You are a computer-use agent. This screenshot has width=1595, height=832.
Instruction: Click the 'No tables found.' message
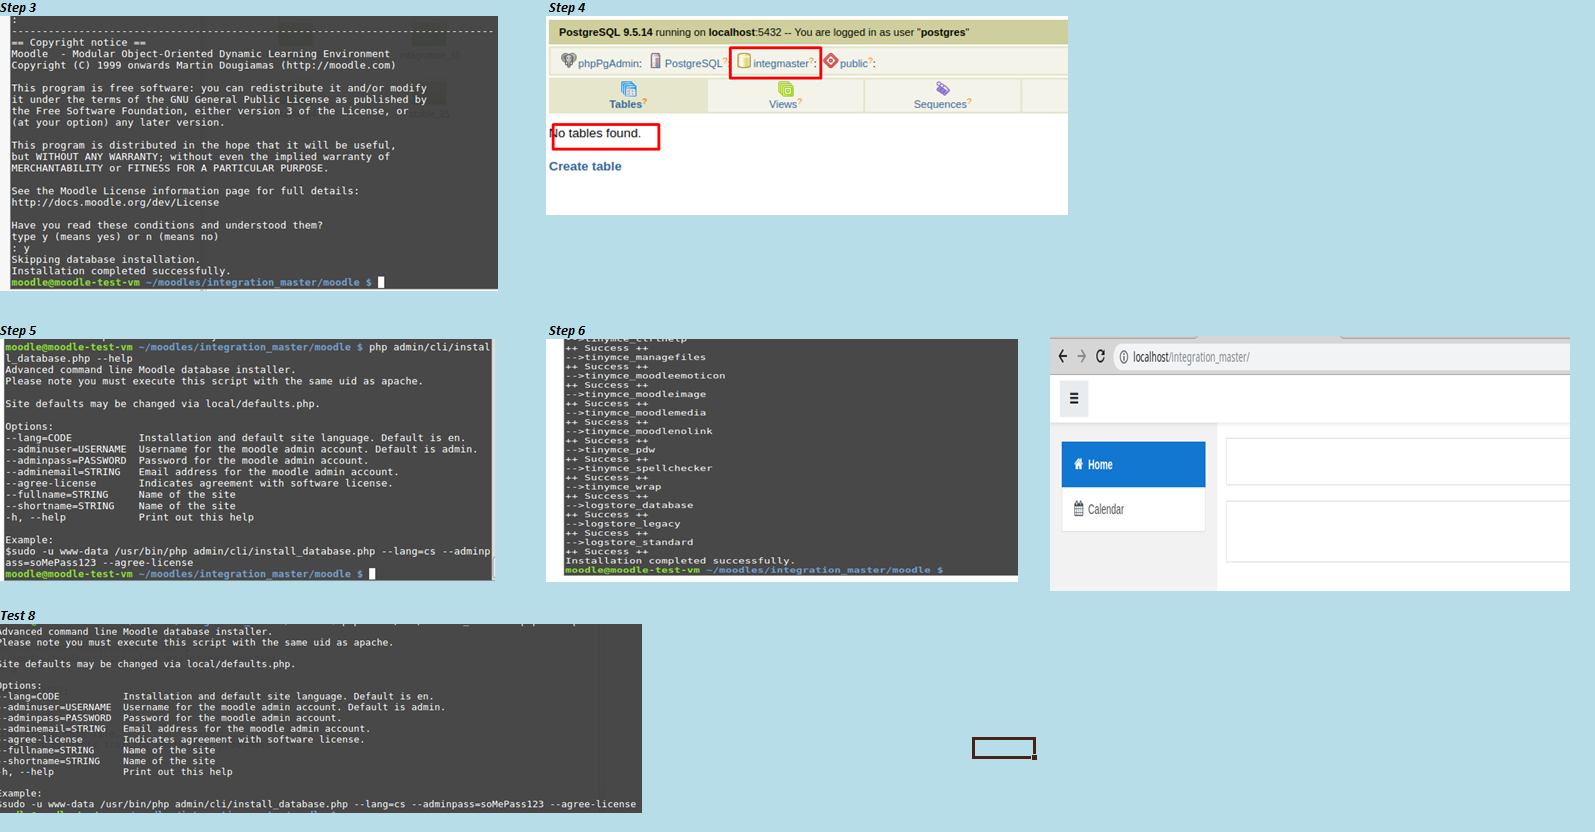pyautogui.click(x=595, y=133)
